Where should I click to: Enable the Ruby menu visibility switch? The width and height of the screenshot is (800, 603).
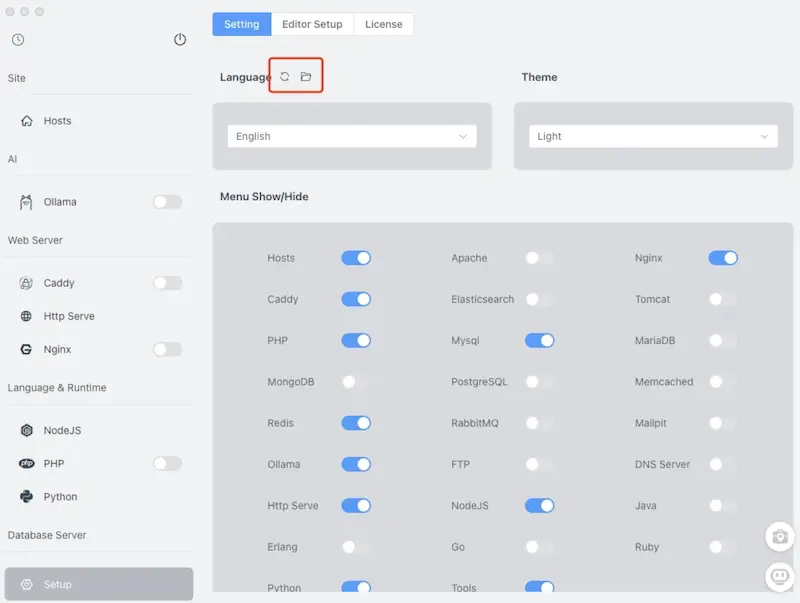[x=723, y=547]
